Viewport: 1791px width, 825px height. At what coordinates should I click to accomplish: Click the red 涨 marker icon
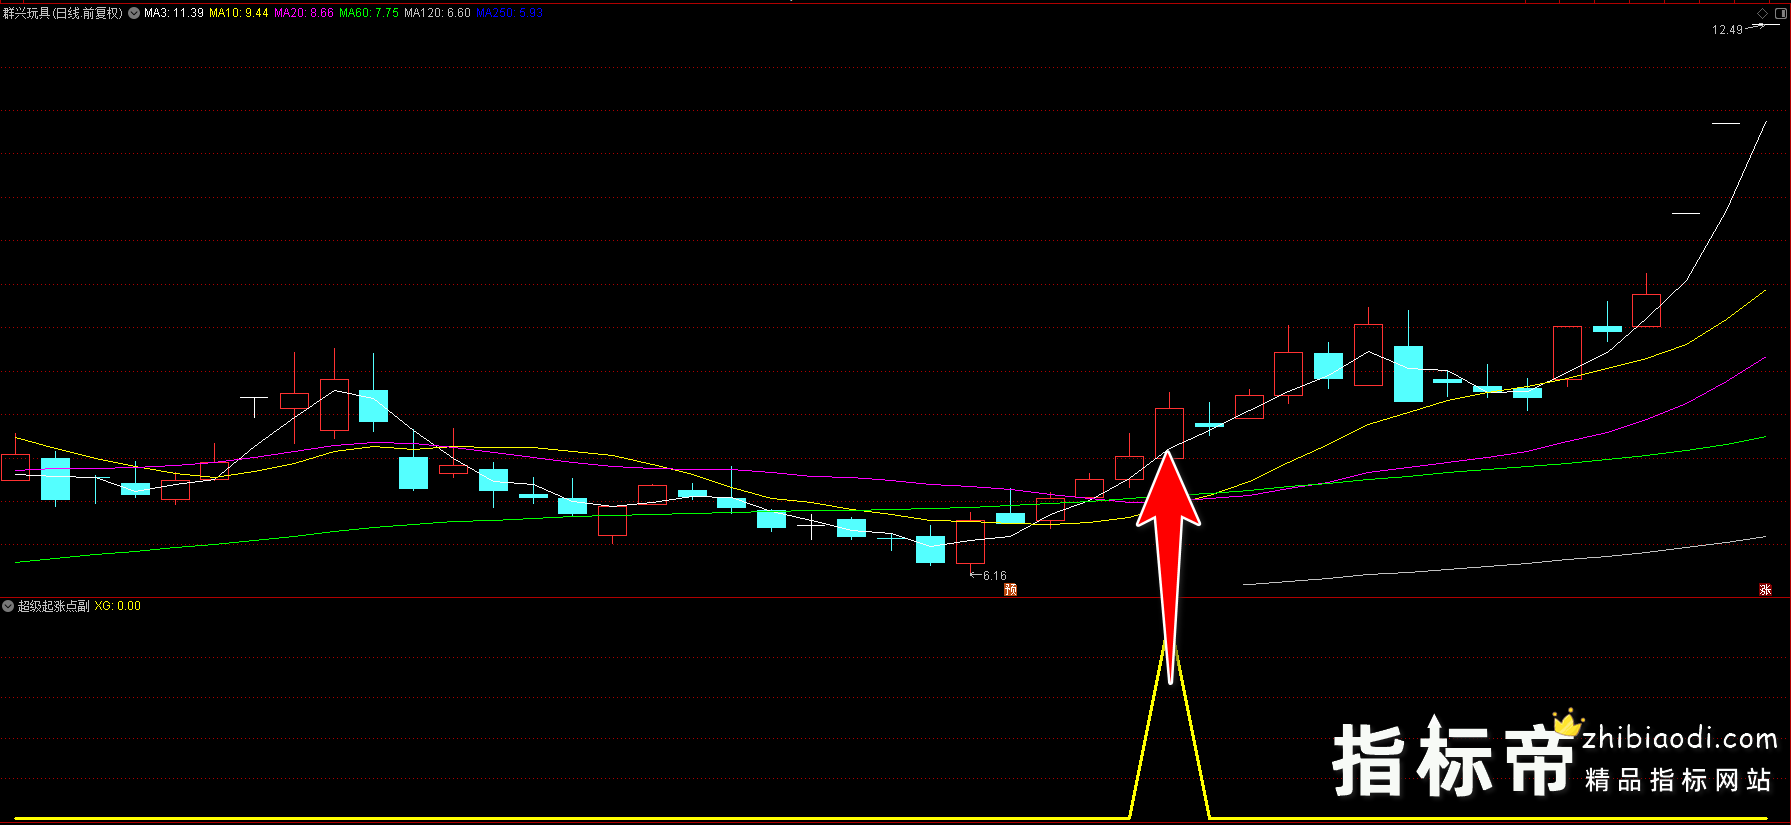pyautogui.click(x=1765, y=590)
